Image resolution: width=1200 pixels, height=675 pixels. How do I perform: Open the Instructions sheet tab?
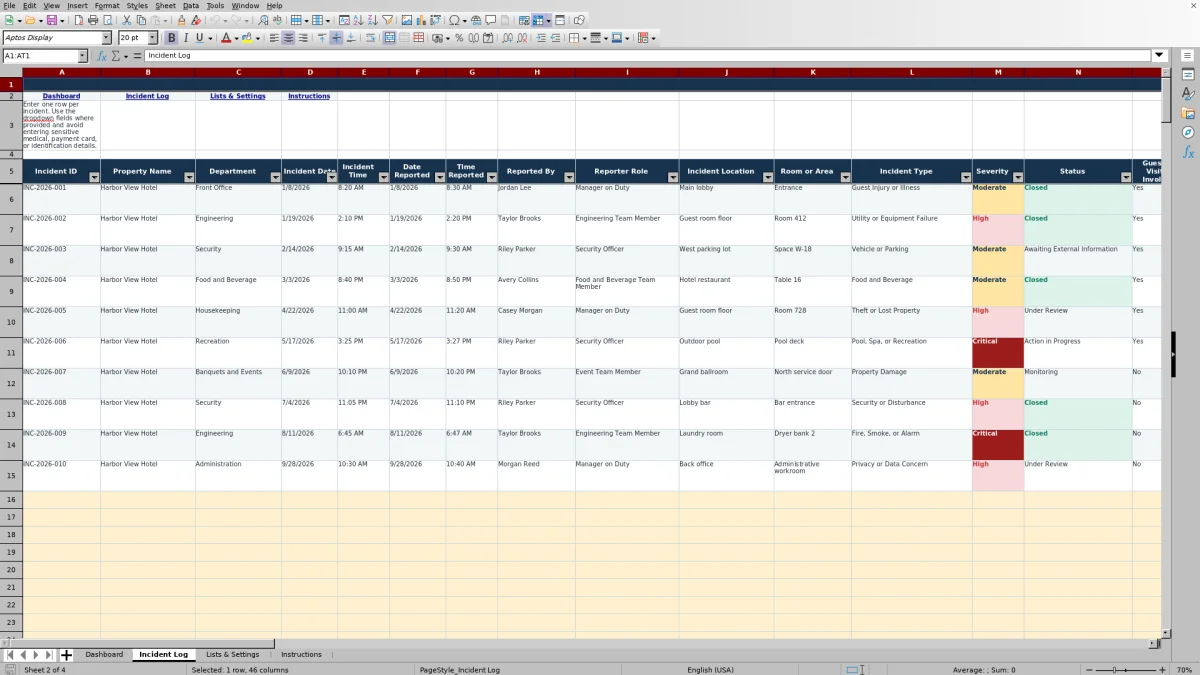(301, 655)
